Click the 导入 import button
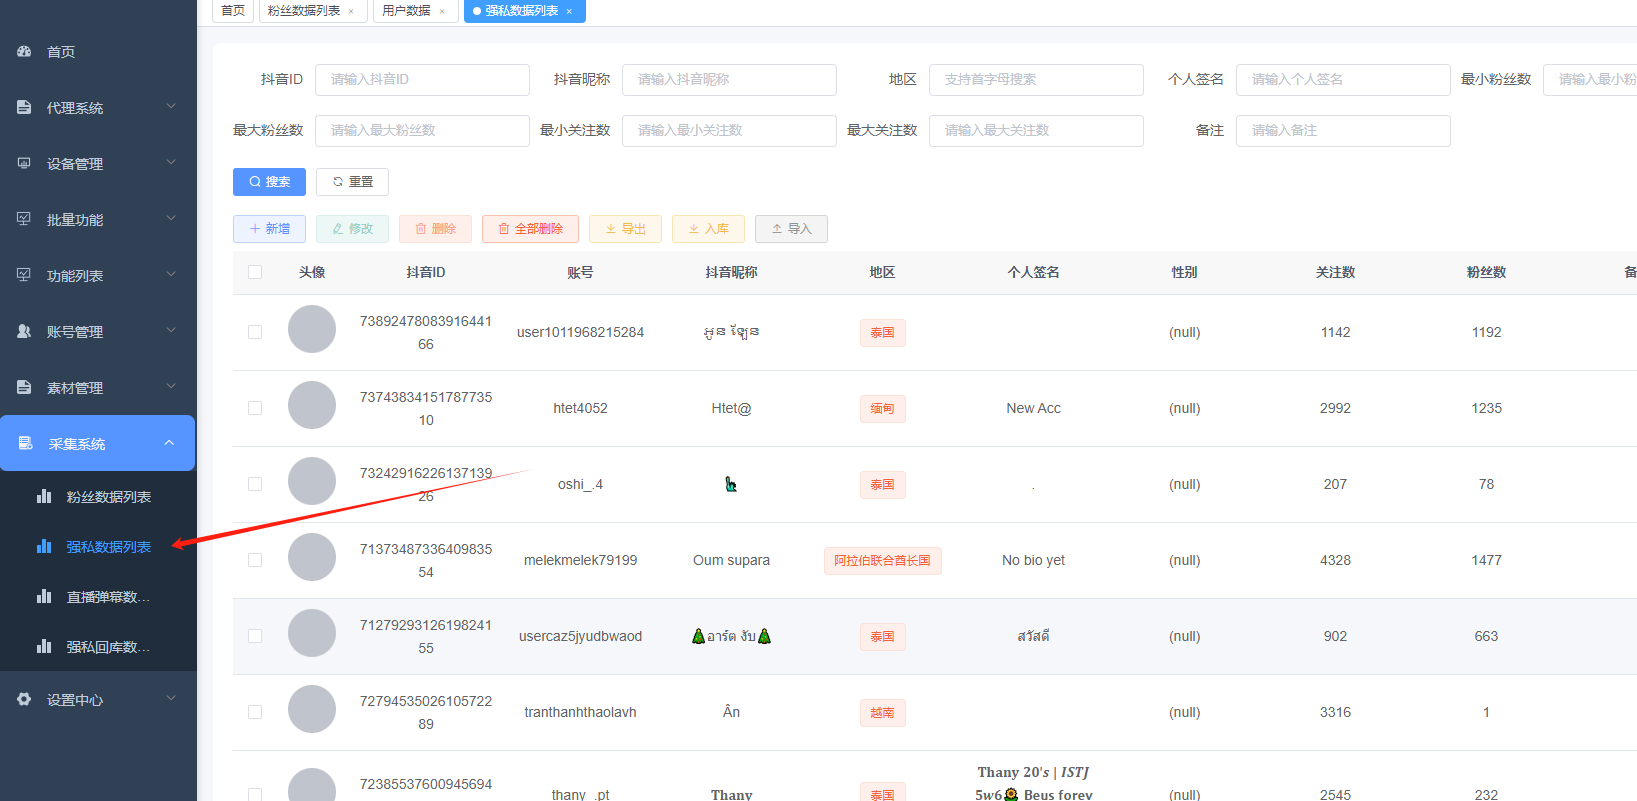1637x801 pixels. coord(791,229)
